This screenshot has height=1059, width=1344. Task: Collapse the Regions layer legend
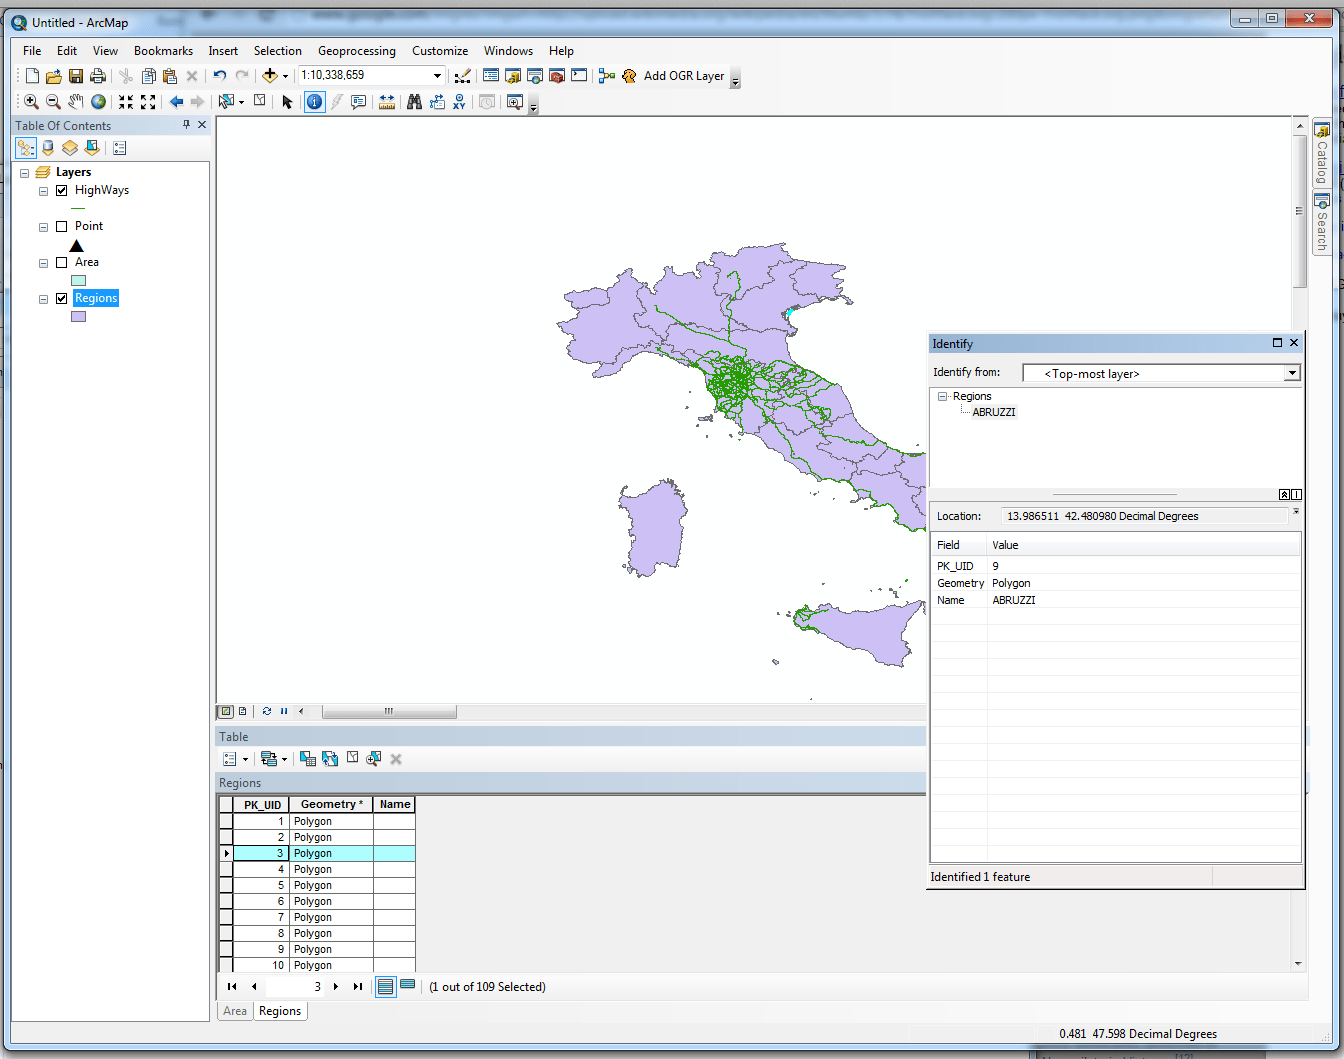43,299
